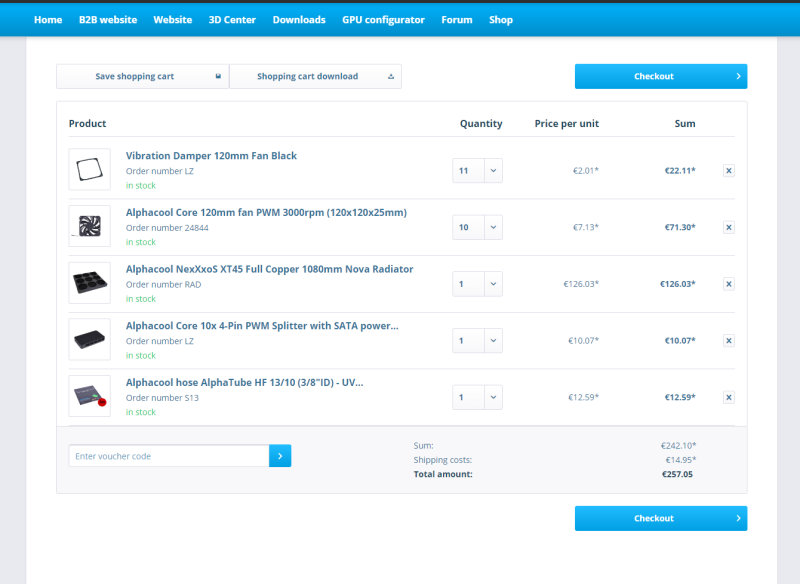
Task: Open 3D Center navigation item
Action: pyautogui.click(x=232, y=19)
